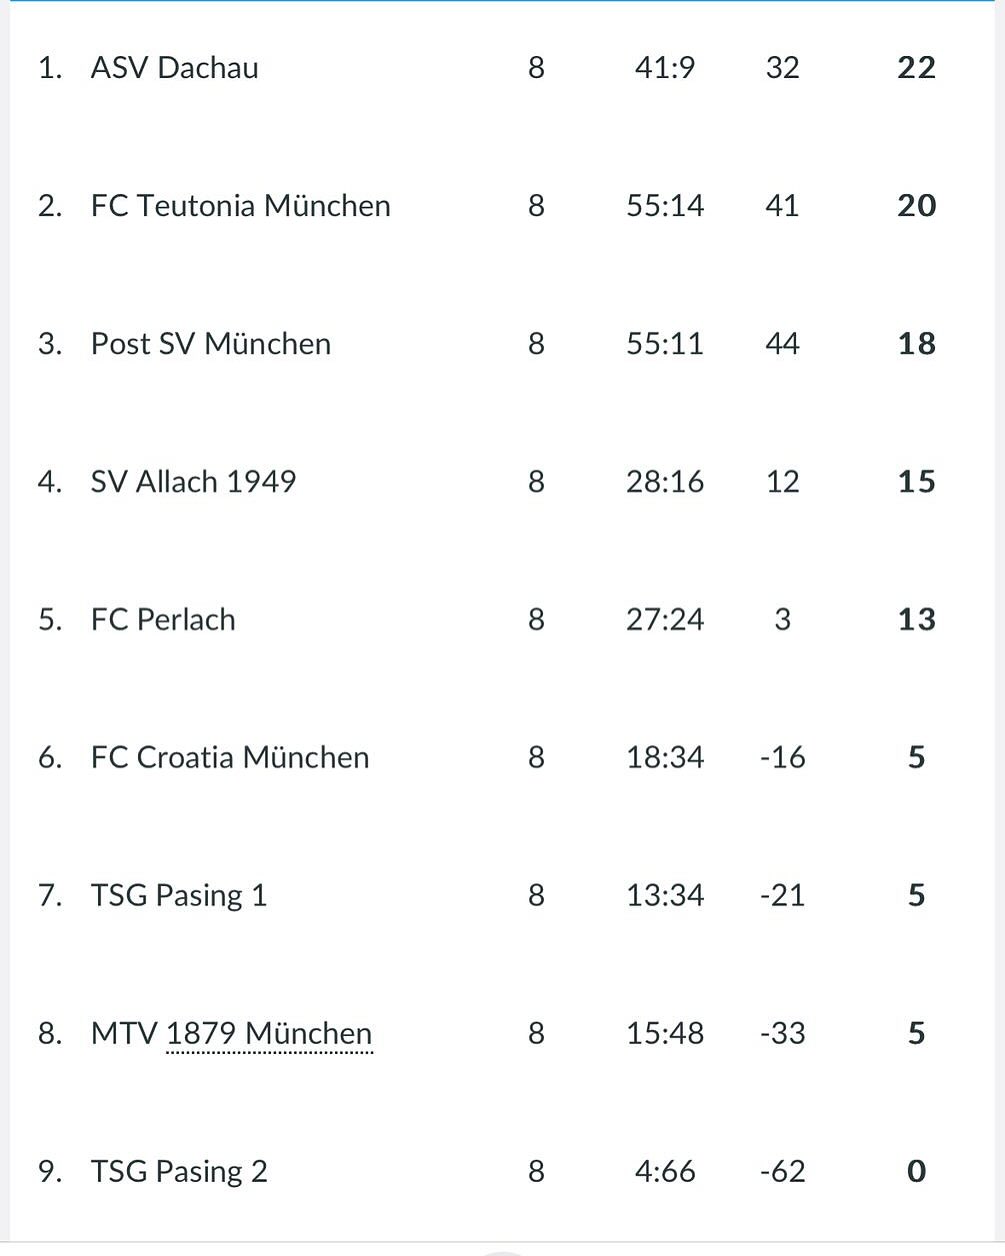Viewport: 1005px width, 1256px height.
Task: Open the TSG Pasing 1 team page
Action: click(179, 896)
